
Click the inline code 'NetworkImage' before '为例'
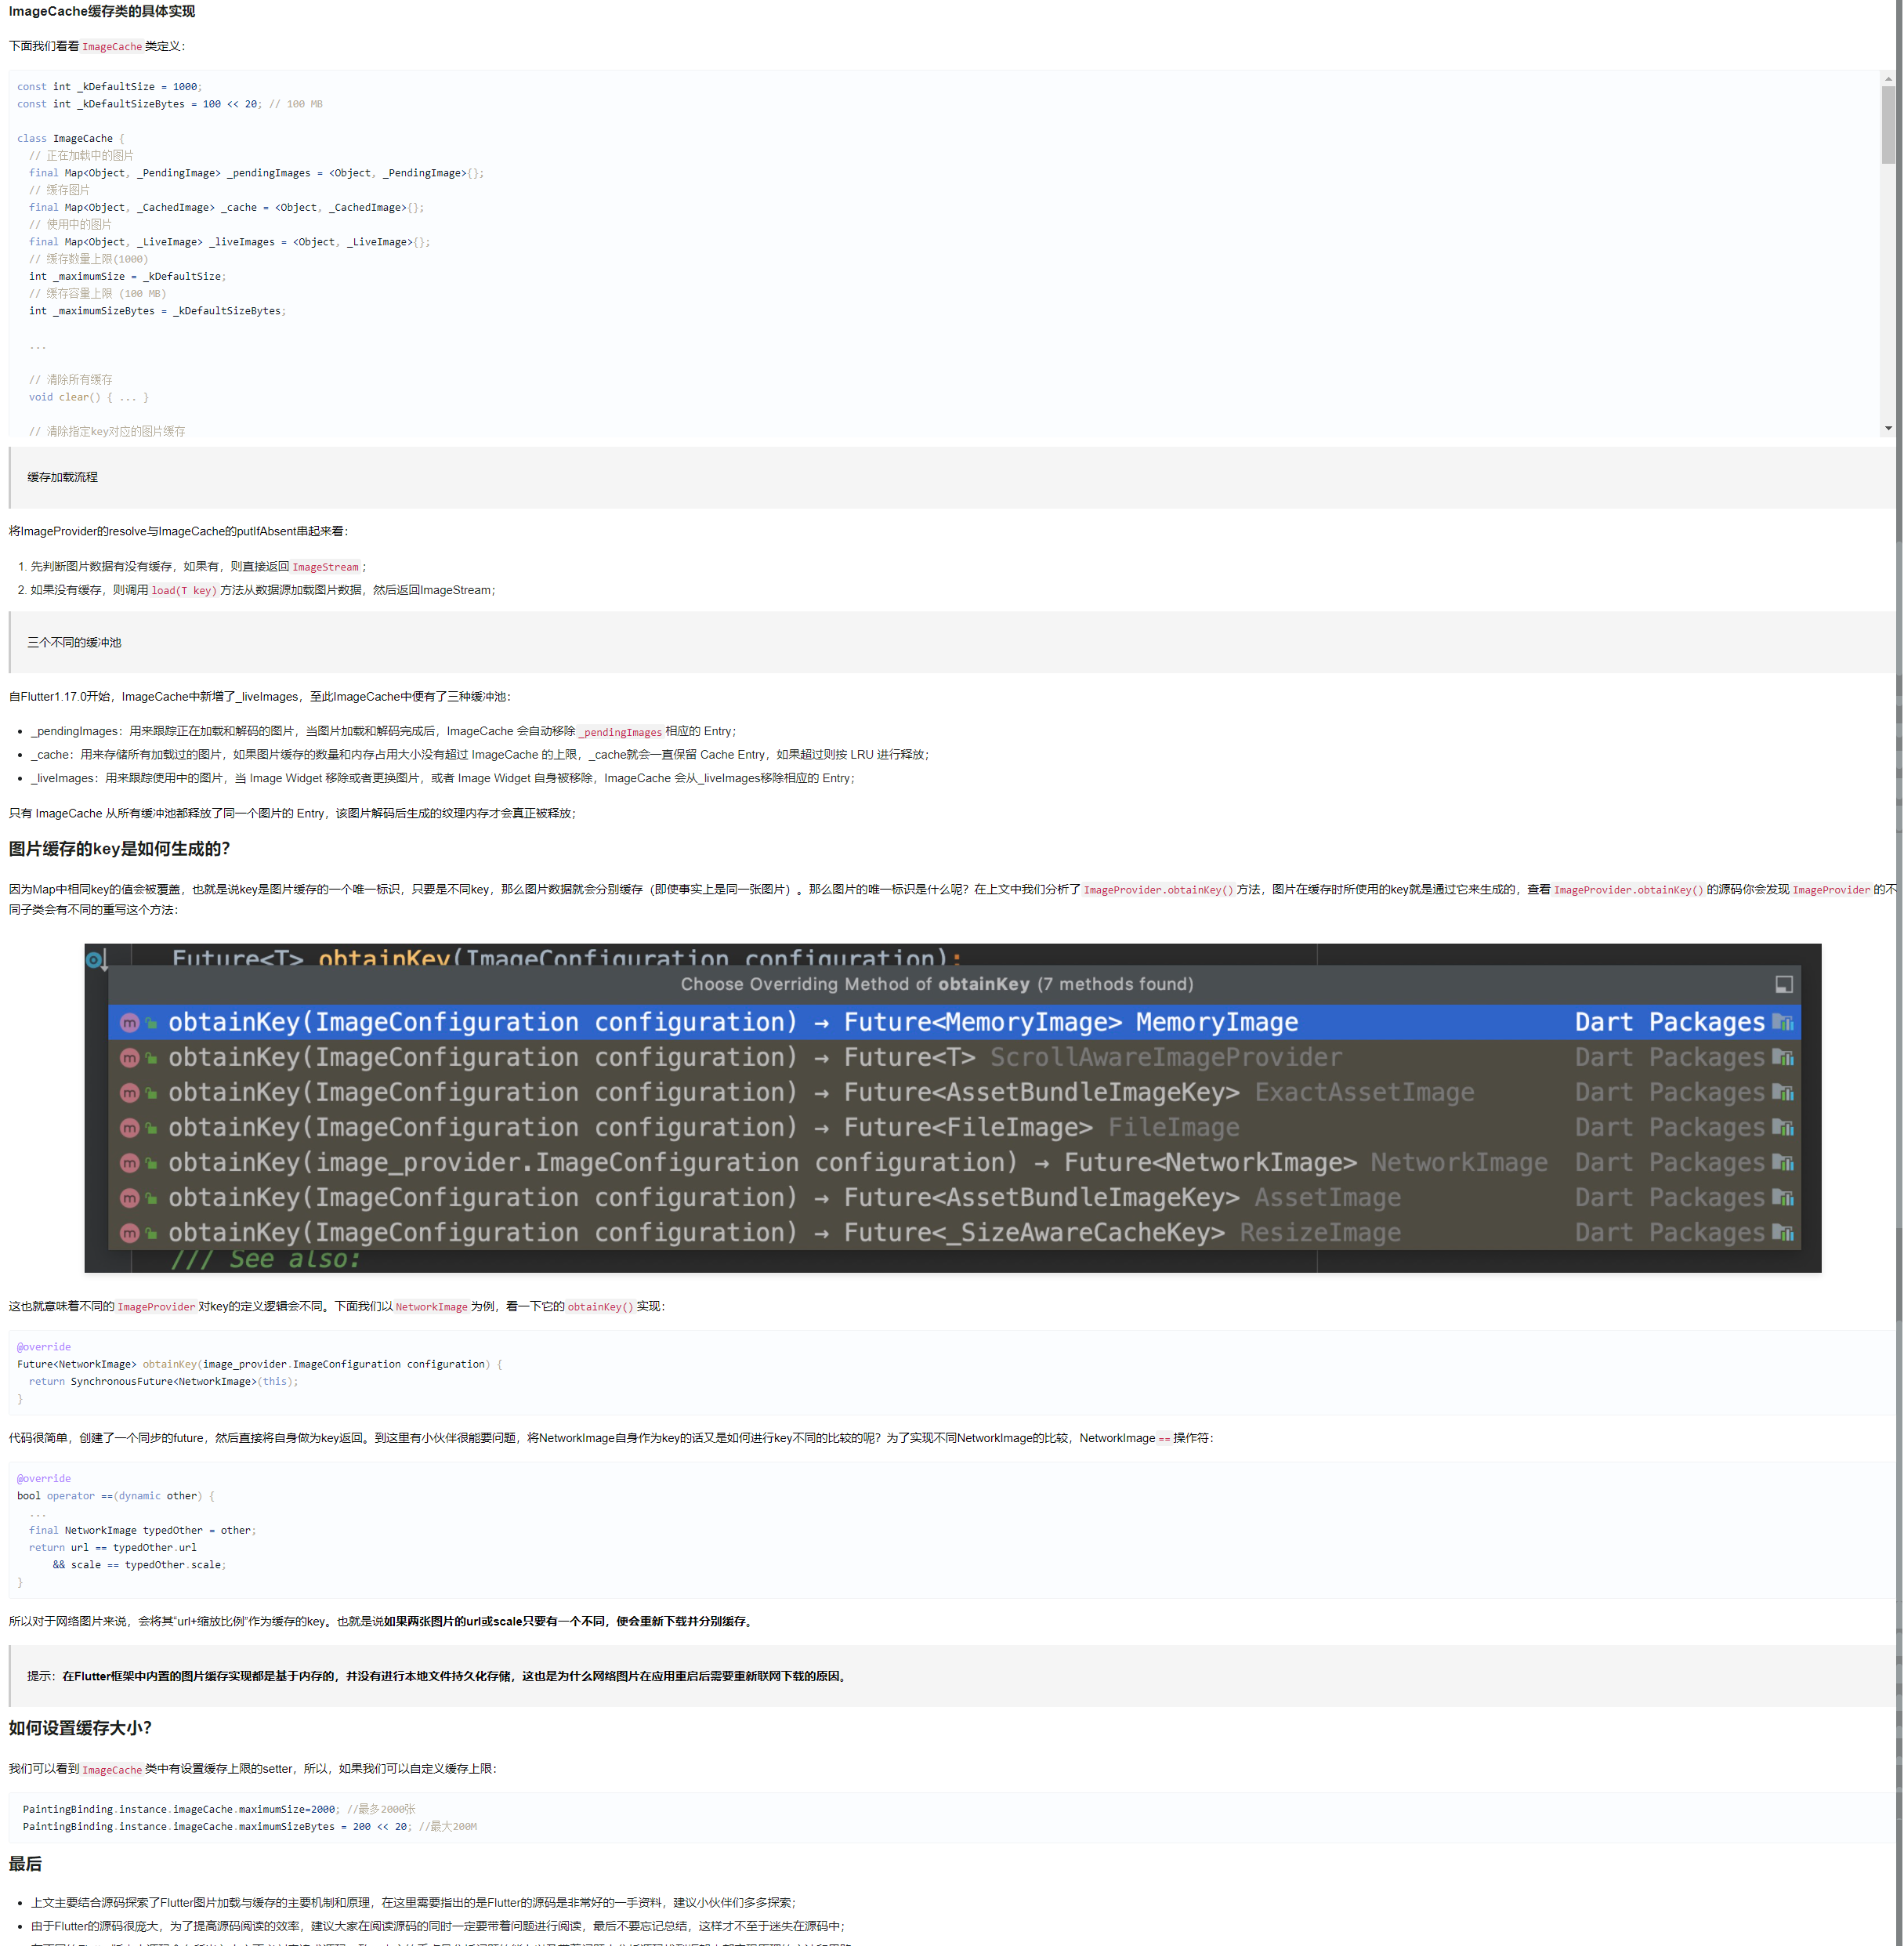(x=431, y=1307)
